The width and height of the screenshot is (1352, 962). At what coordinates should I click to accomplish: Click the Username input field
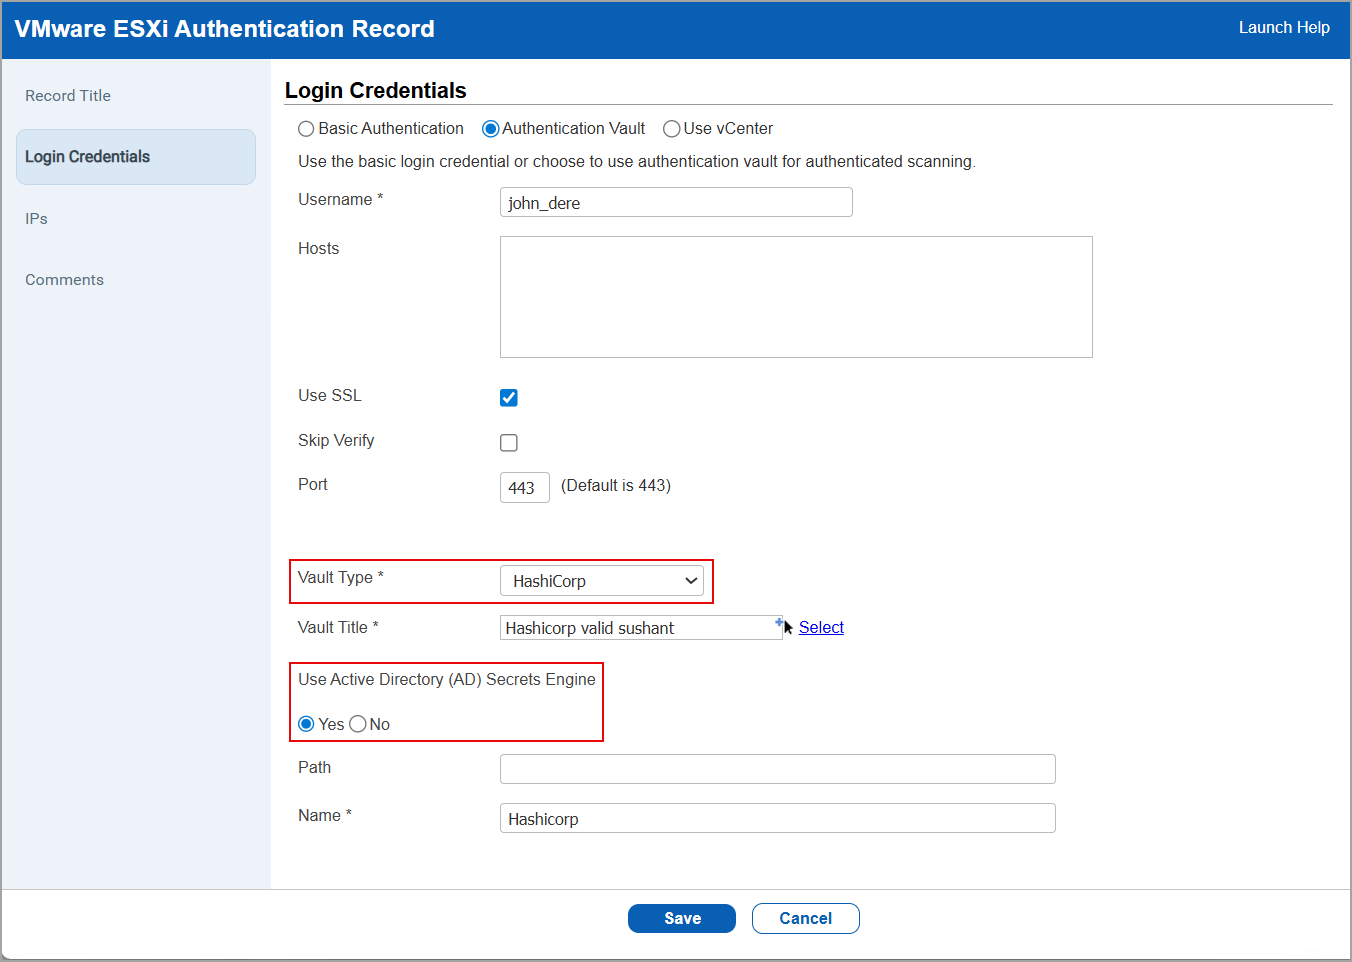click(676, 202)
